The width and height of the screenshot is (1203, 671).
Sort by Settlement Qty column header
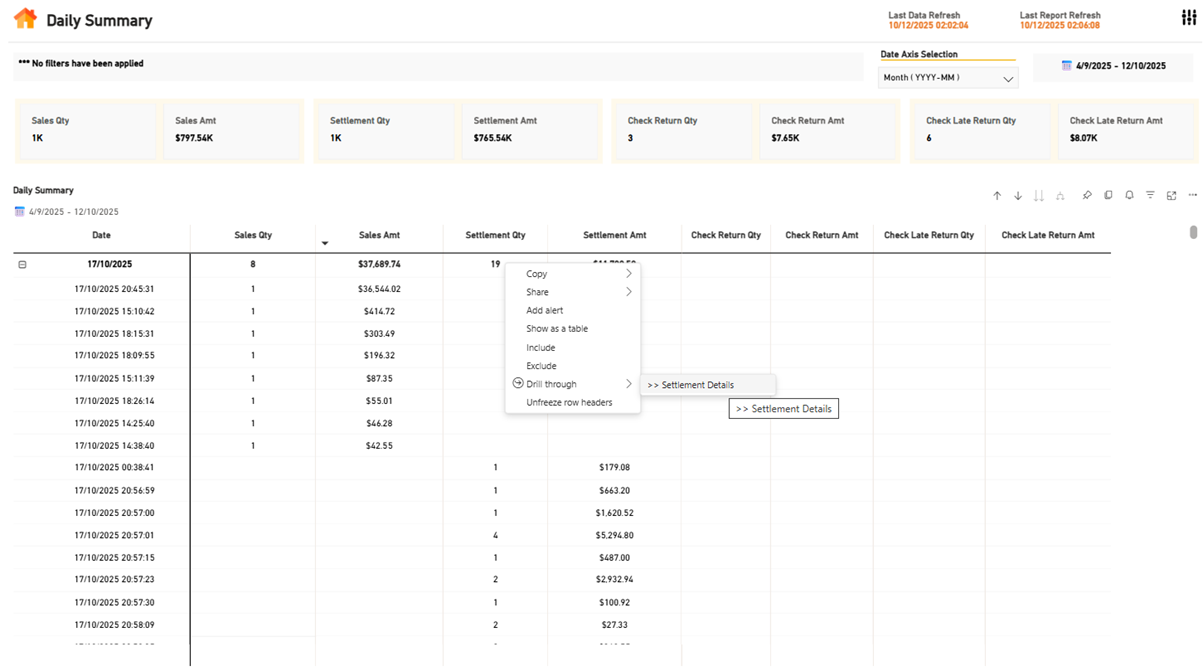click(x=495, y=236)
